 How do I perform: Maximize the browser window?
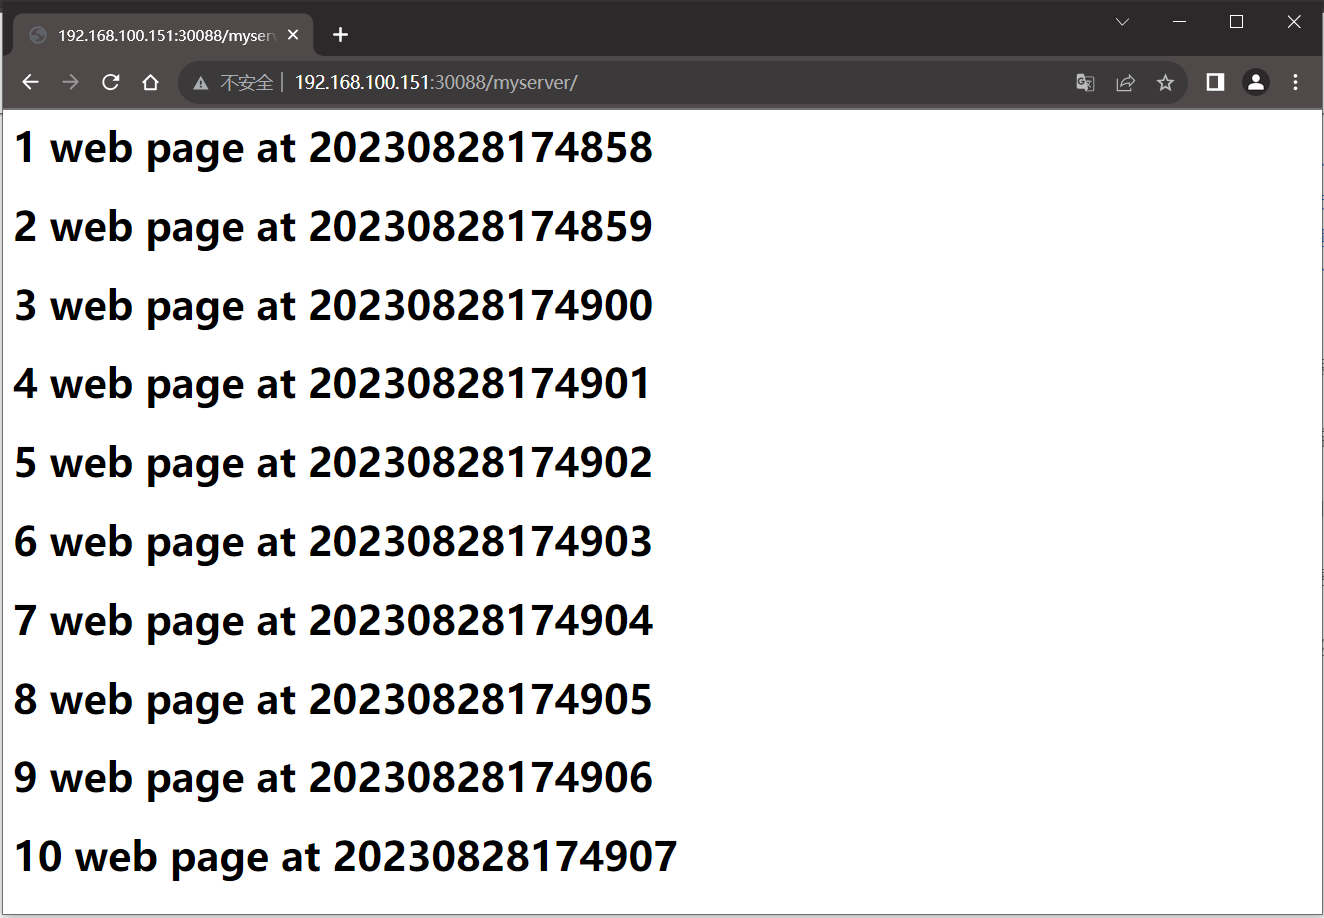point(1236,22)
